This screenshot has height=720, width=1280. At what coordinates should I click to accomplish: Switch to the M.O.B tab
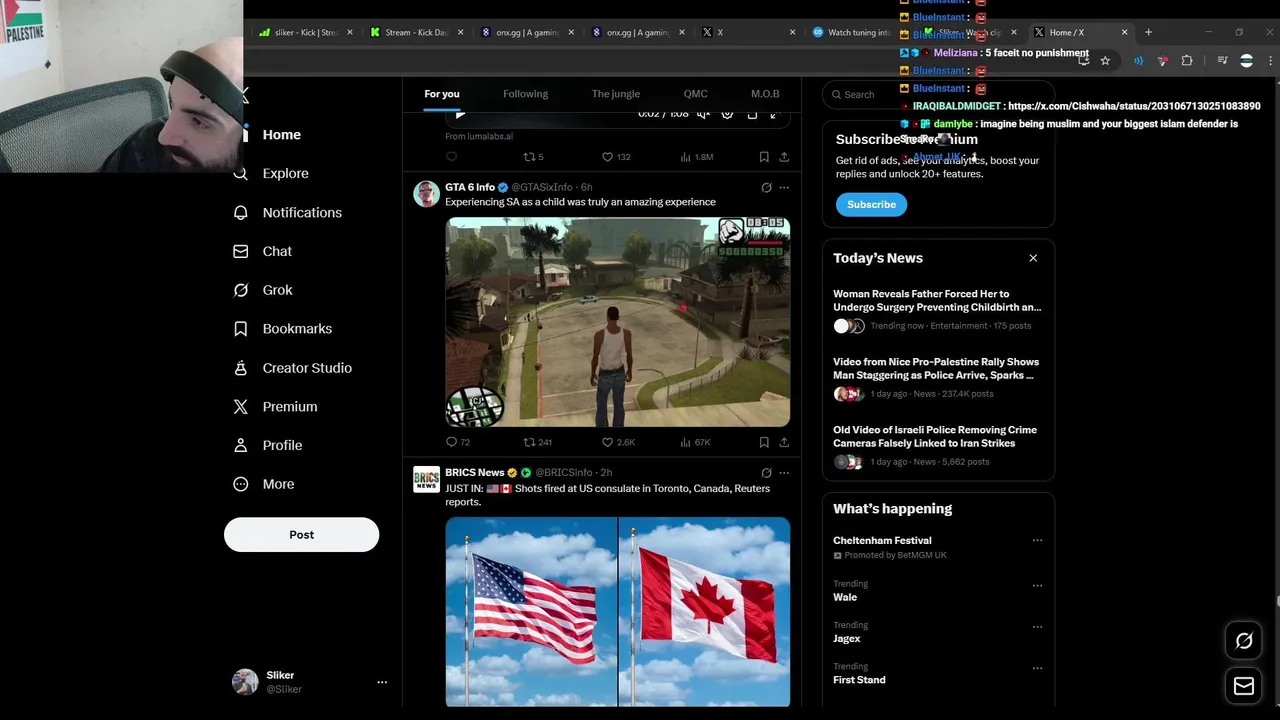coord(765,94)
